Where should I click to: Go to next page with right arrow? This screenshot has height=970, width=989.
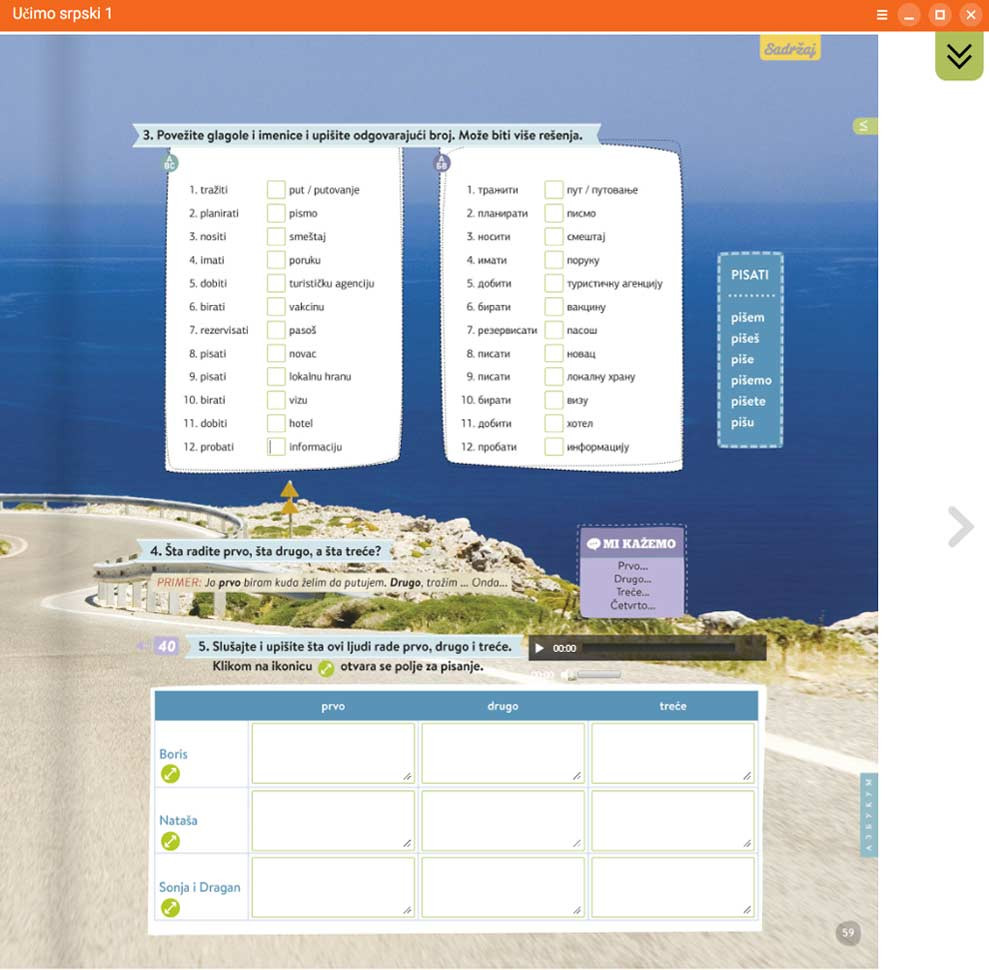960,527
